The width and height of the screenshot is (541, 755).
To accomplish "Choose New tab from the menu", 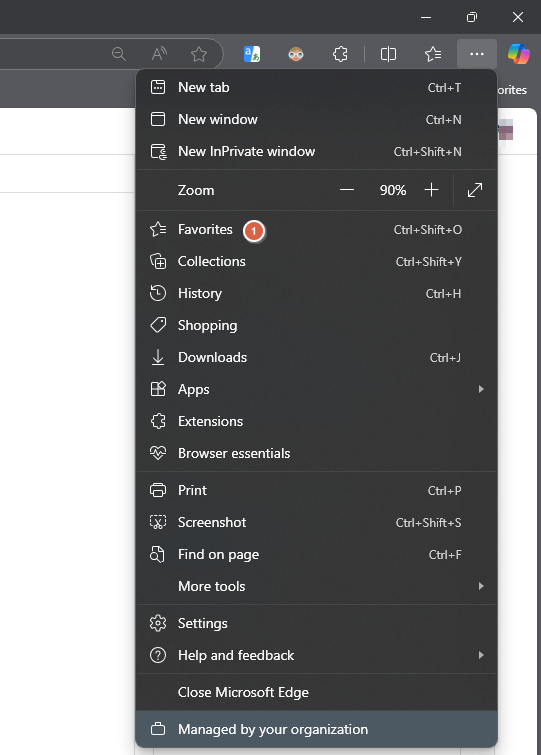I will tap(317, 88).
